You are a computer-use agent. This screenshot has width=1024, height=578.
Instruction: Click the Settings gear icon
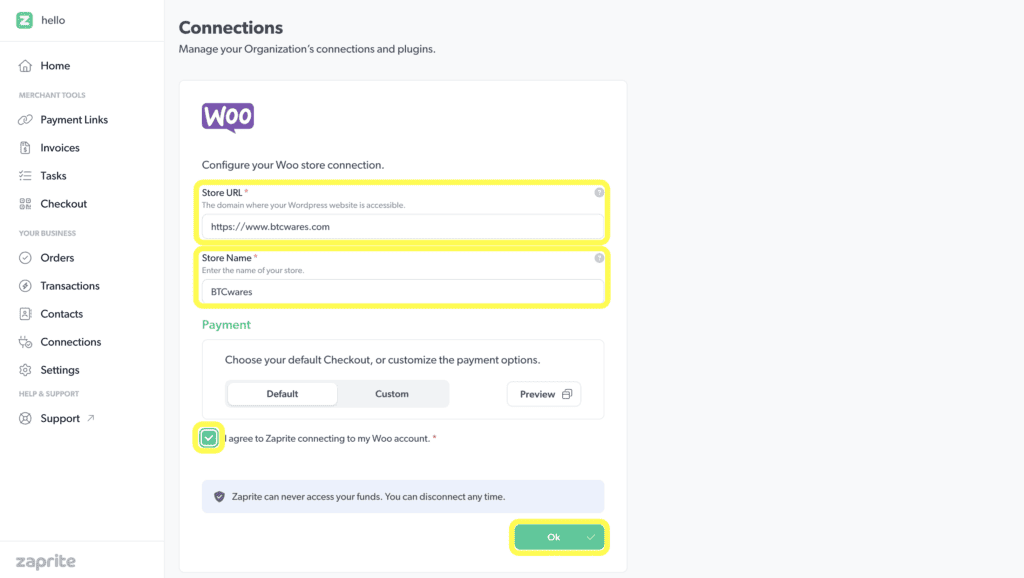[x=26, y=370]
